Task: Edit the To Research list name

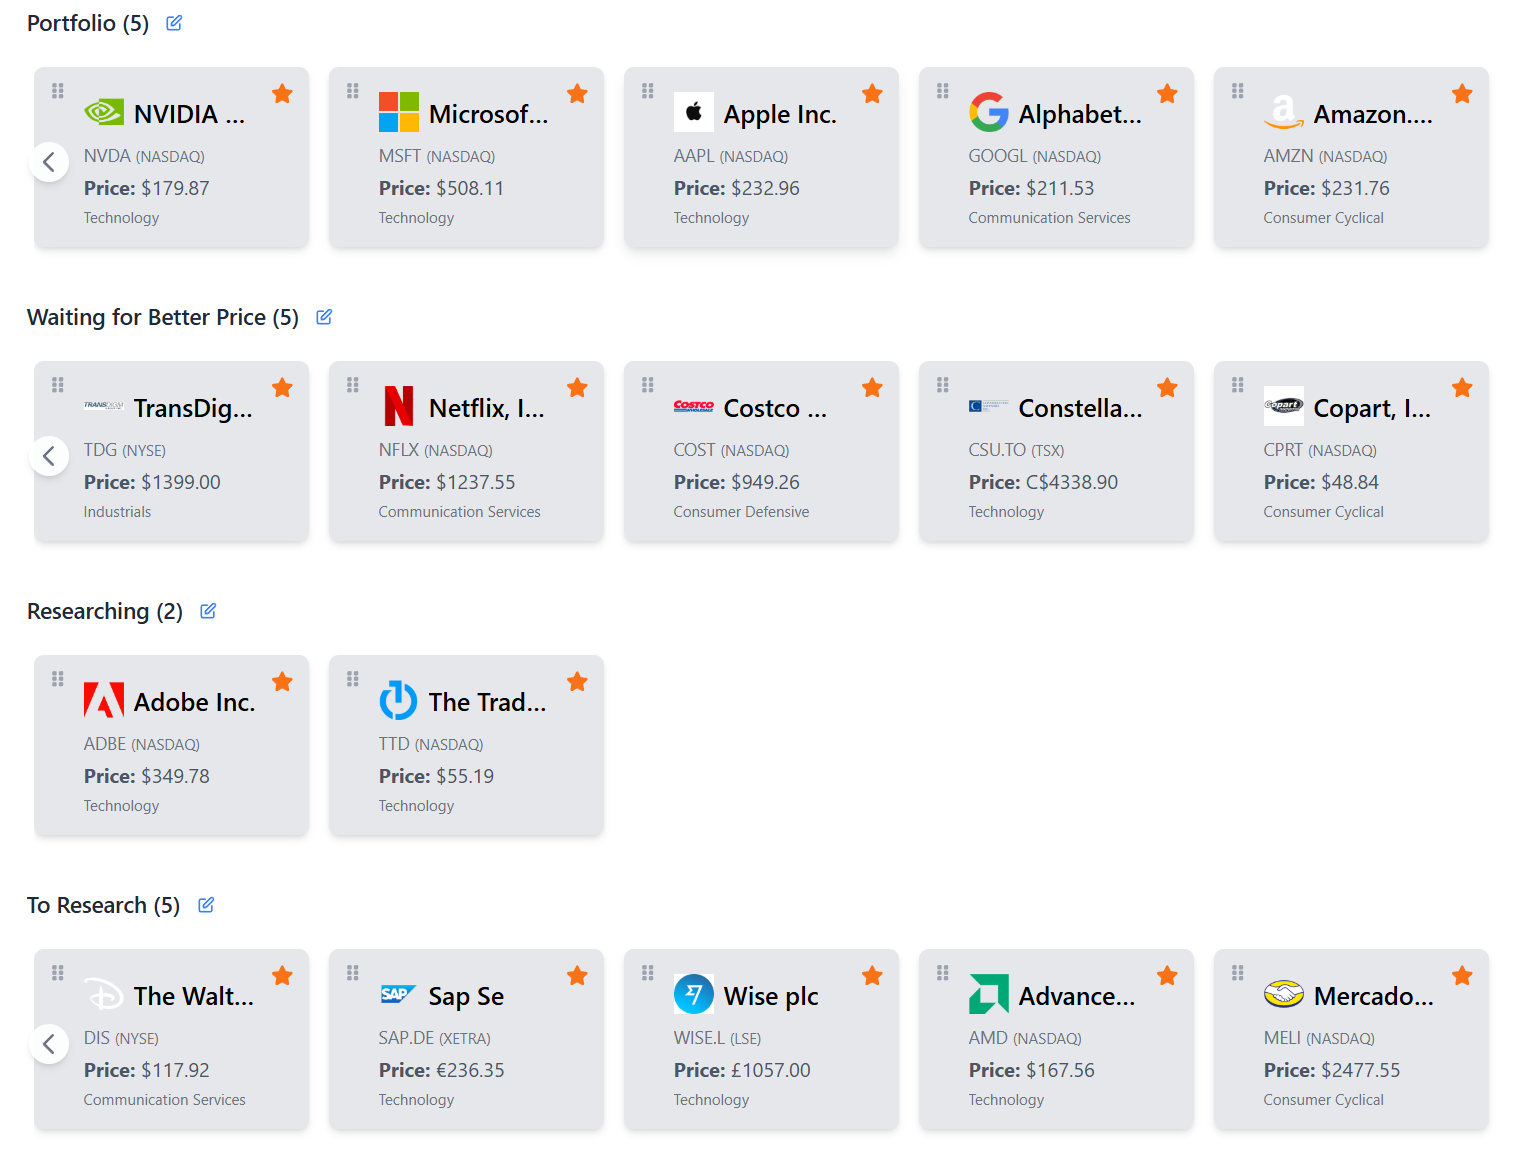Action: [x=206, y=905]
